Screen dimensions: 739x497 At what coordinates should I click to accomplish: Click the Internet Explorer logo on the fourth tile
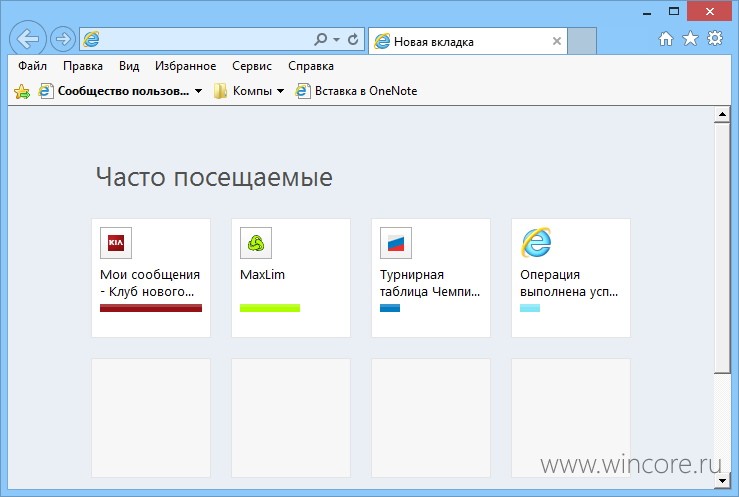536,243
